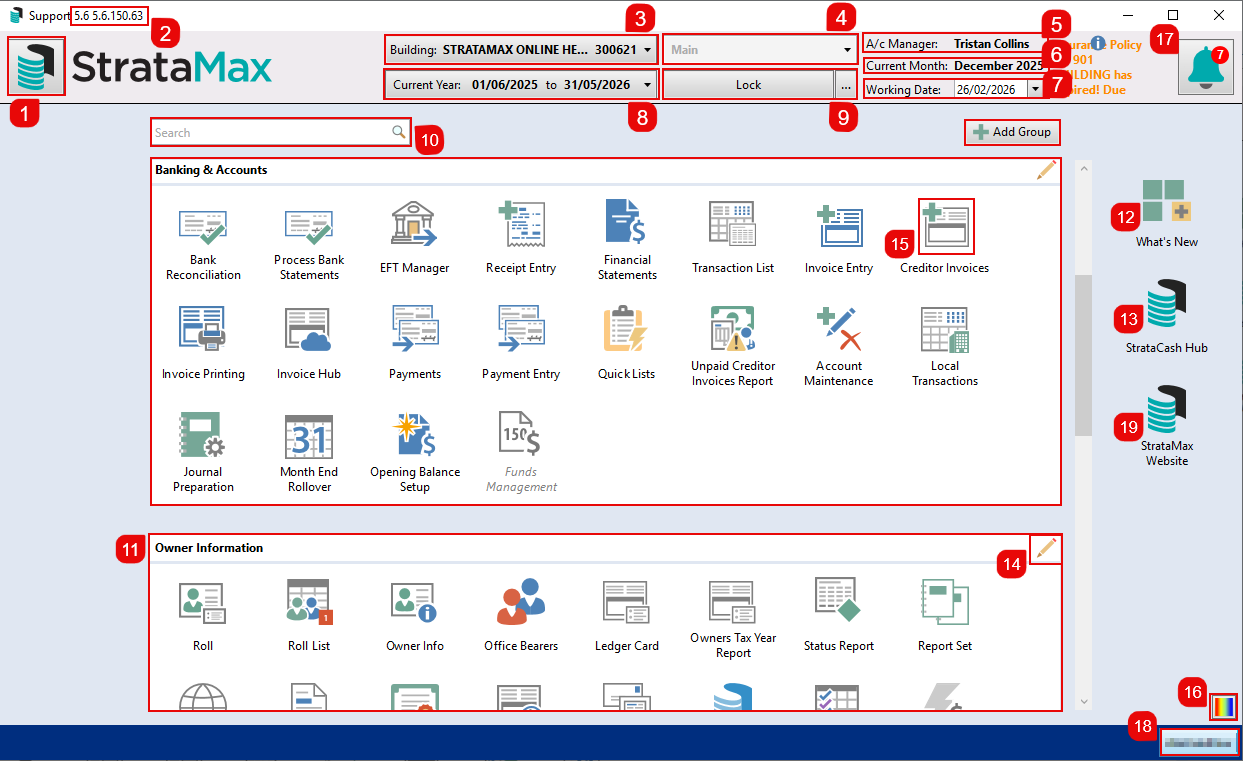Click the StrataMax logo icon
This screenshot has height=761, width=1243.
(x=37, y=67)
